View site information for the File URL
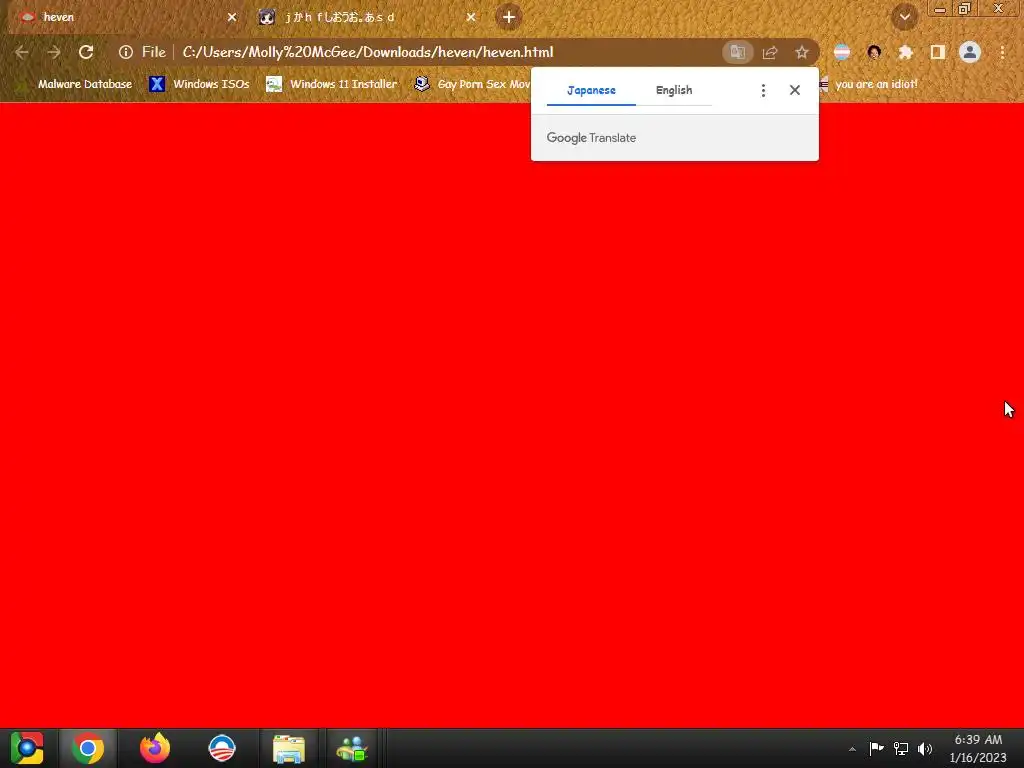Viewport: 1024px width, 768px height. click(125, 52)
